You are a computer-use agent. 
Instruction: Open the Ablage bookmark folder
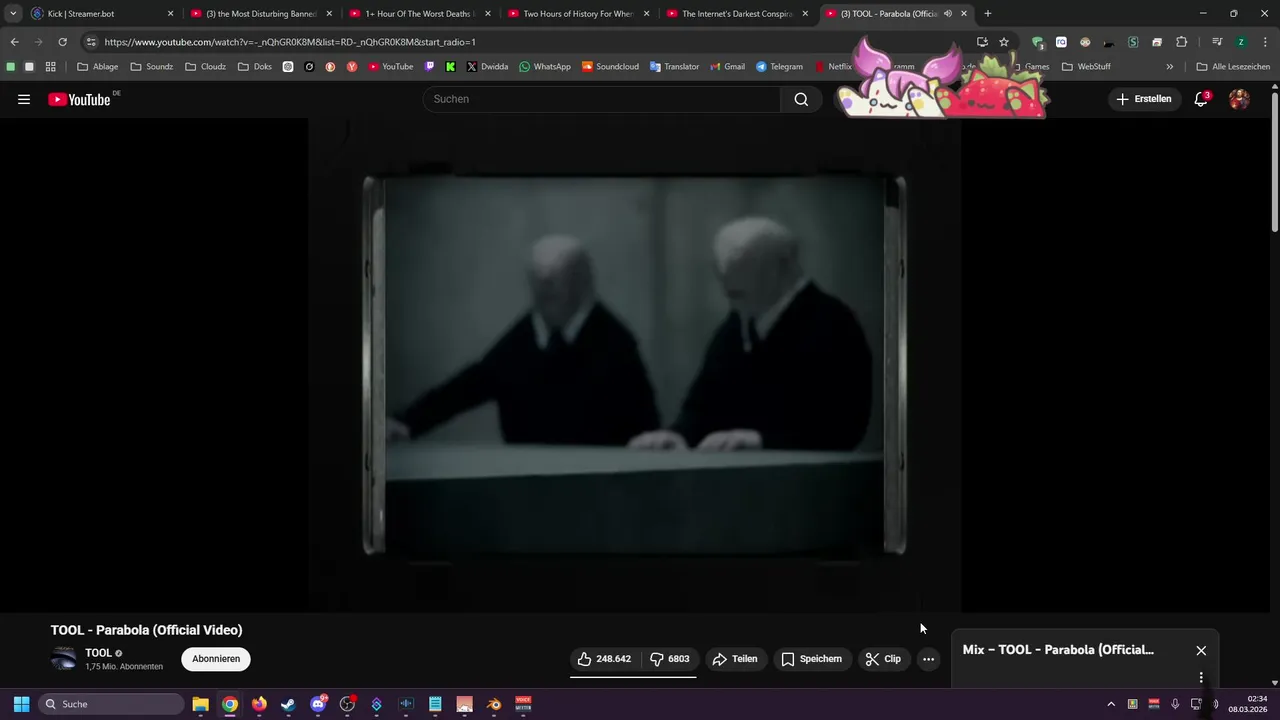pos(98,67)
